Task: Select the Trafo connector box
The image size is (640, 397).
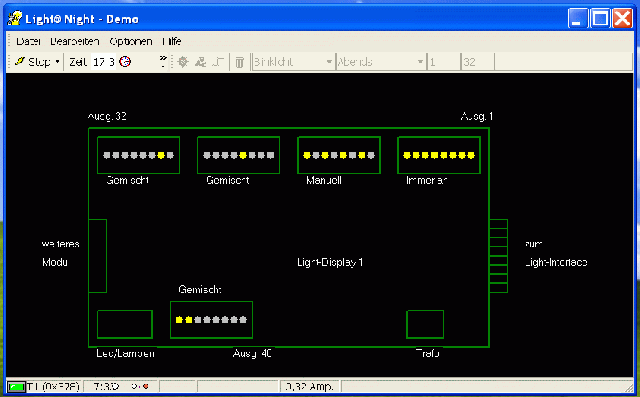Action: pos(425,324)
